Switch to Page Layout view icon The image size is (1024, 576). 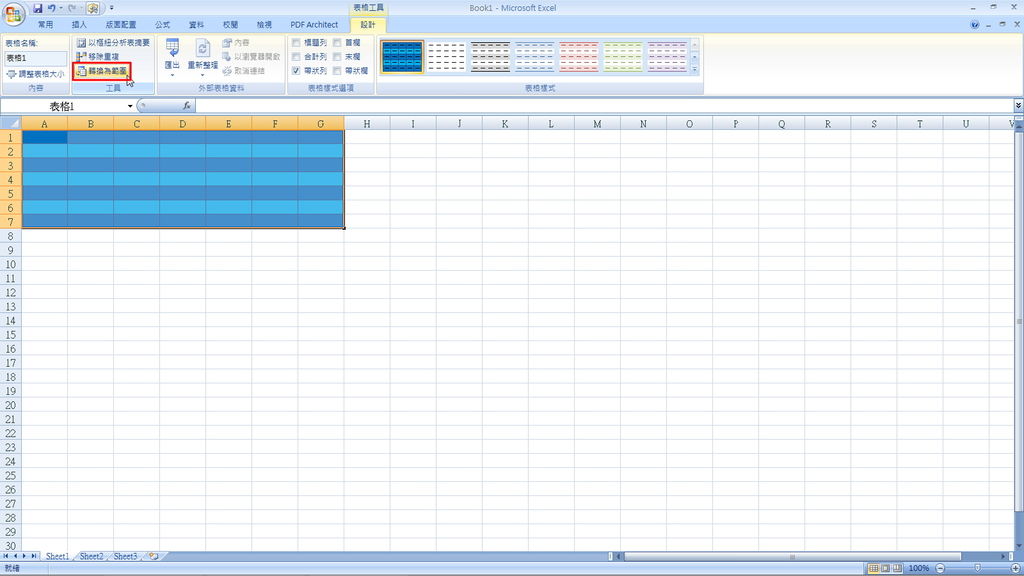[886, 568]
